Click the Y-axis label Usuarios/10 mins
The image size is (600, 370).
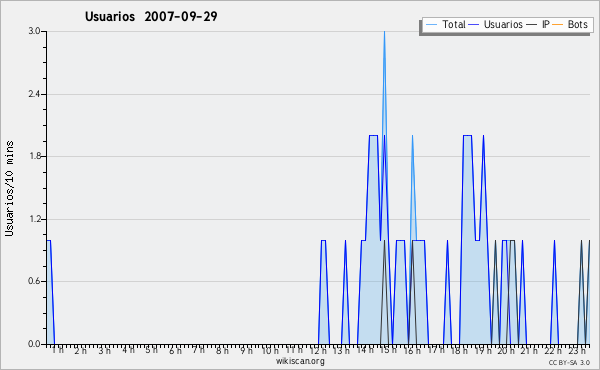9,189
